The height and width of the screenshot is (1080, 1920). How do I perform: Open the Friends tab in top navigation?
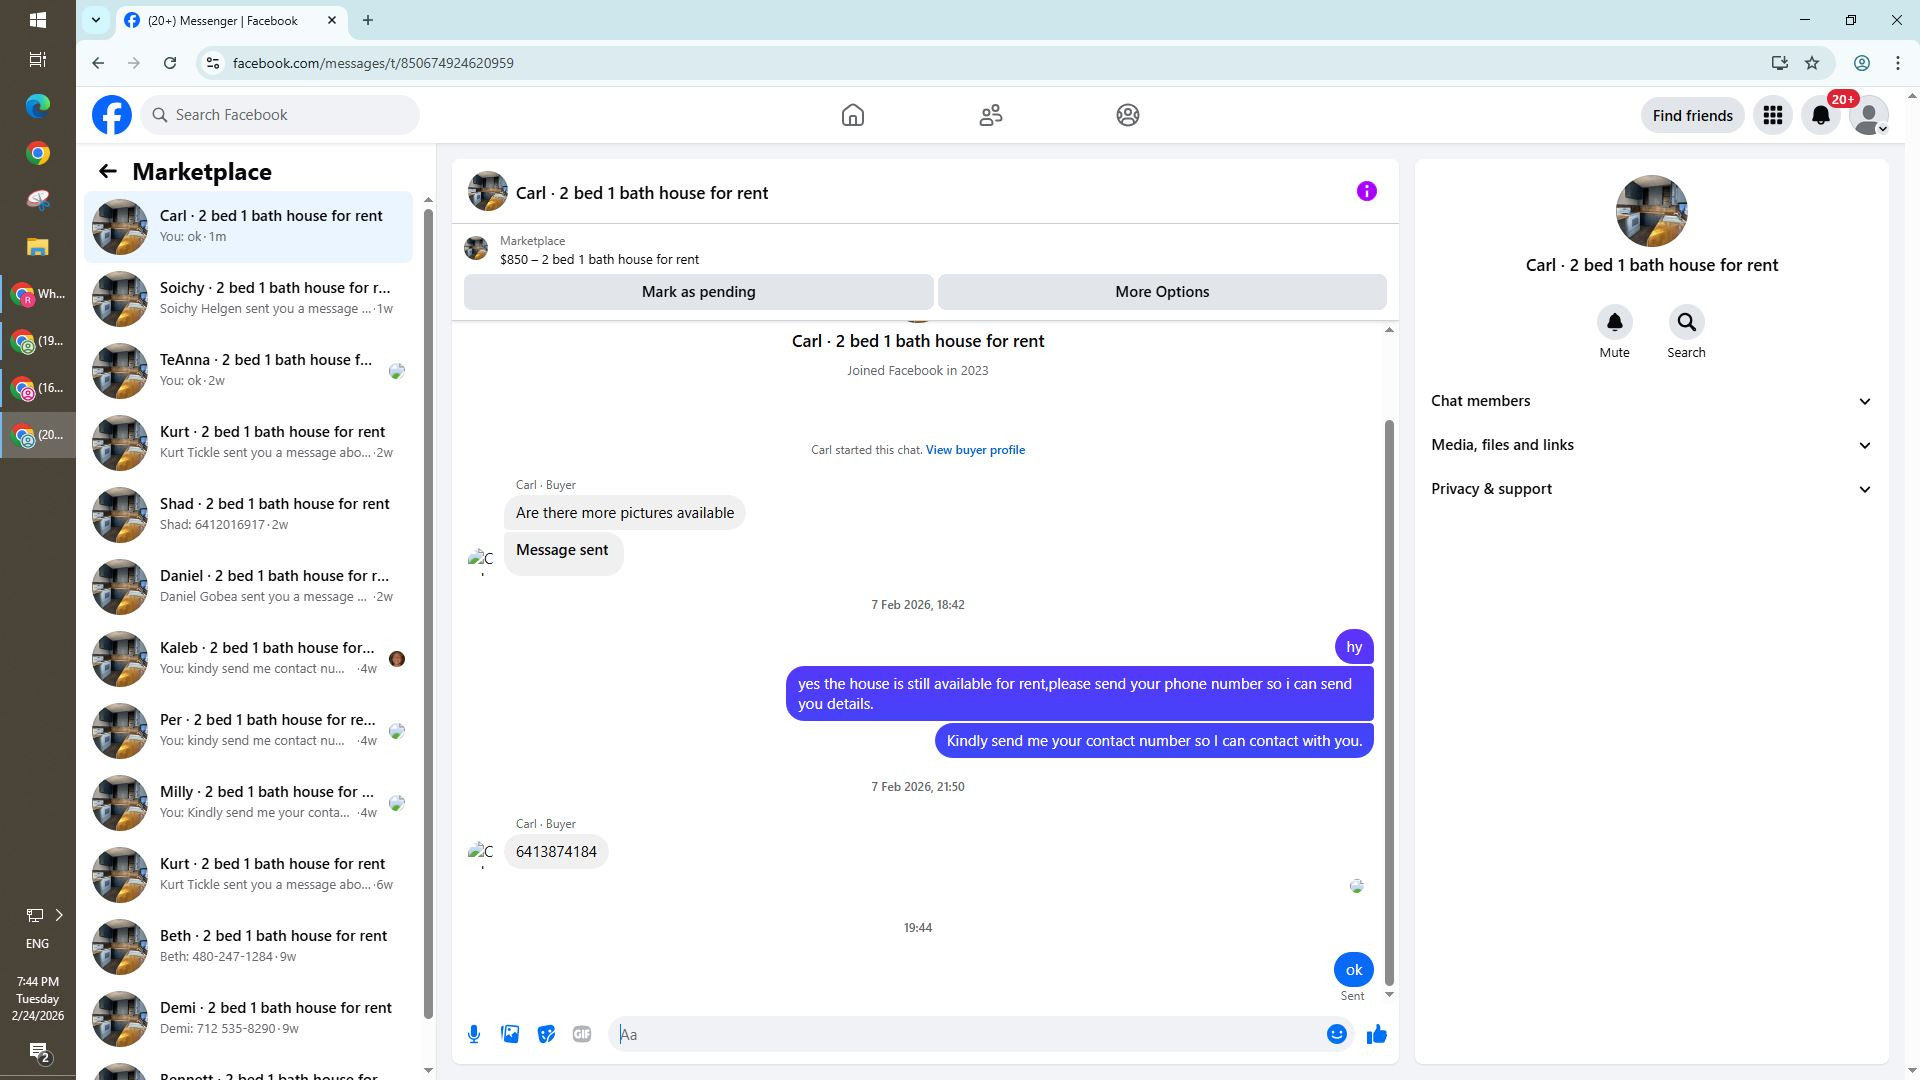pyautogui.click(x=990, y=115)
